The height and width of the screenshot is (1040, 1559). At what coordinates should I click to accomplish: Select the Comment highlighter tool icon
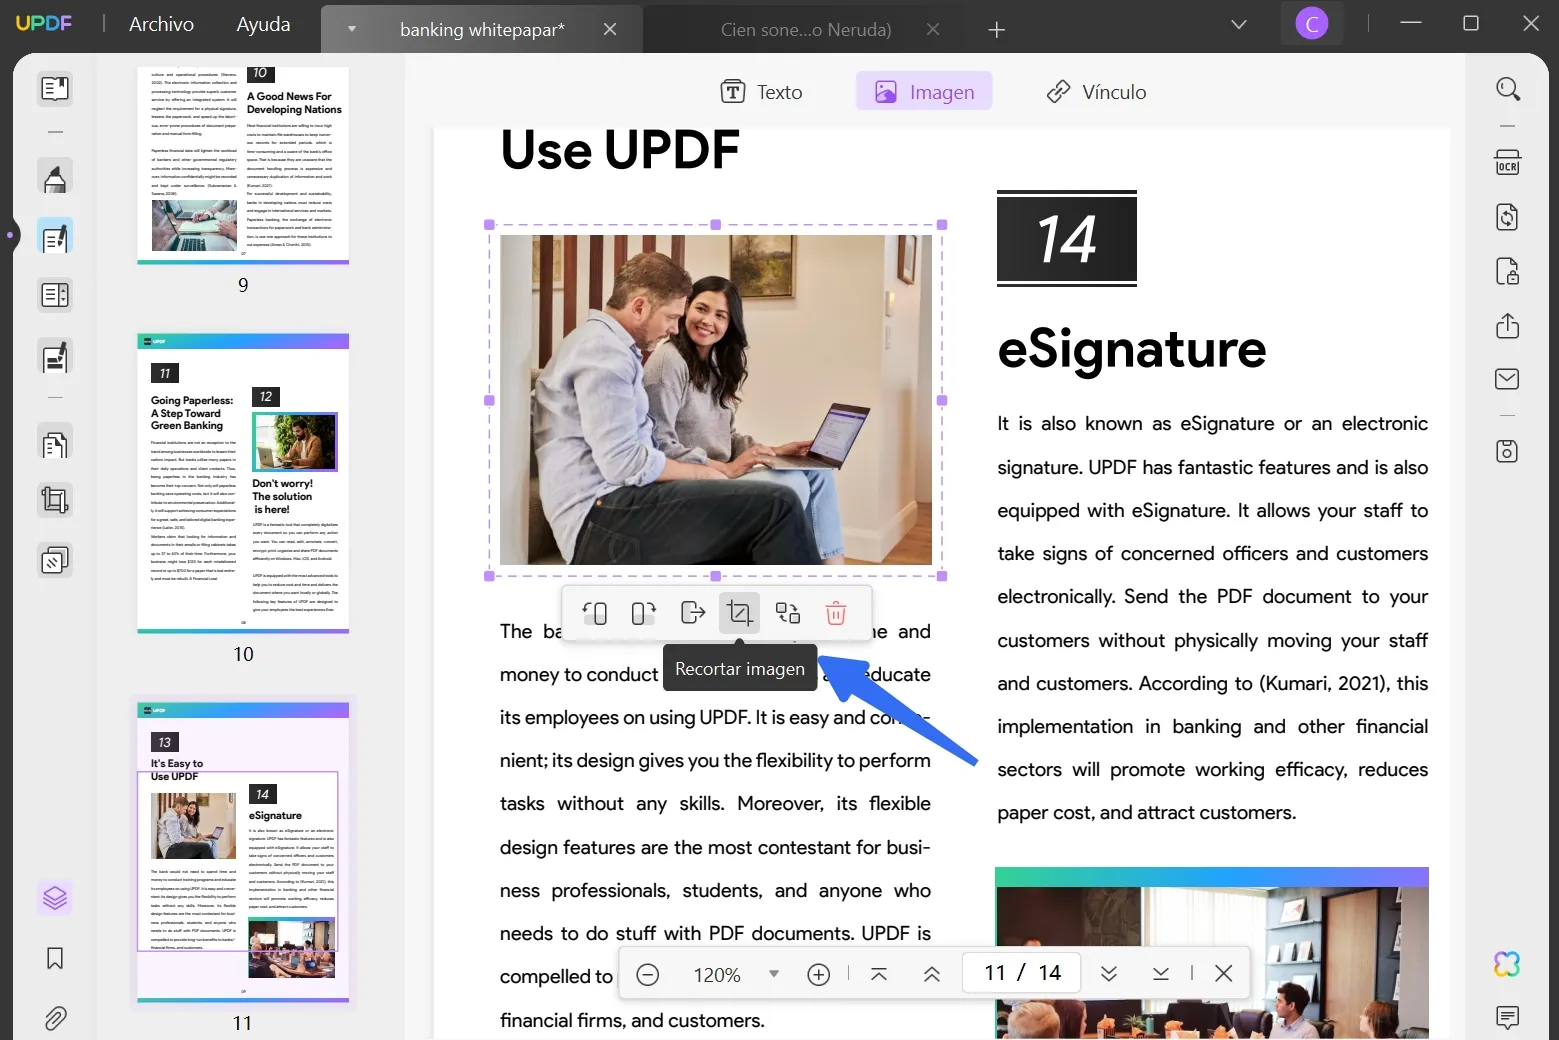pyautogui.click(x=55, y=177)
